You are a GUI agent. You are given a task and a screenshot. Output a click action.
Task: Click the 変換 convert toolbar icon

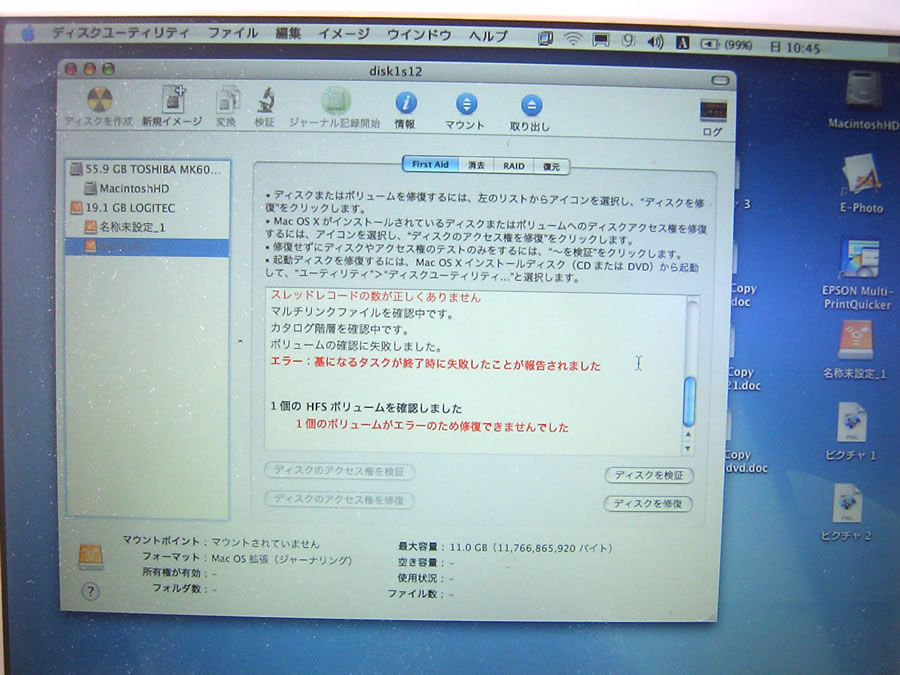click(x=227, y=102)
